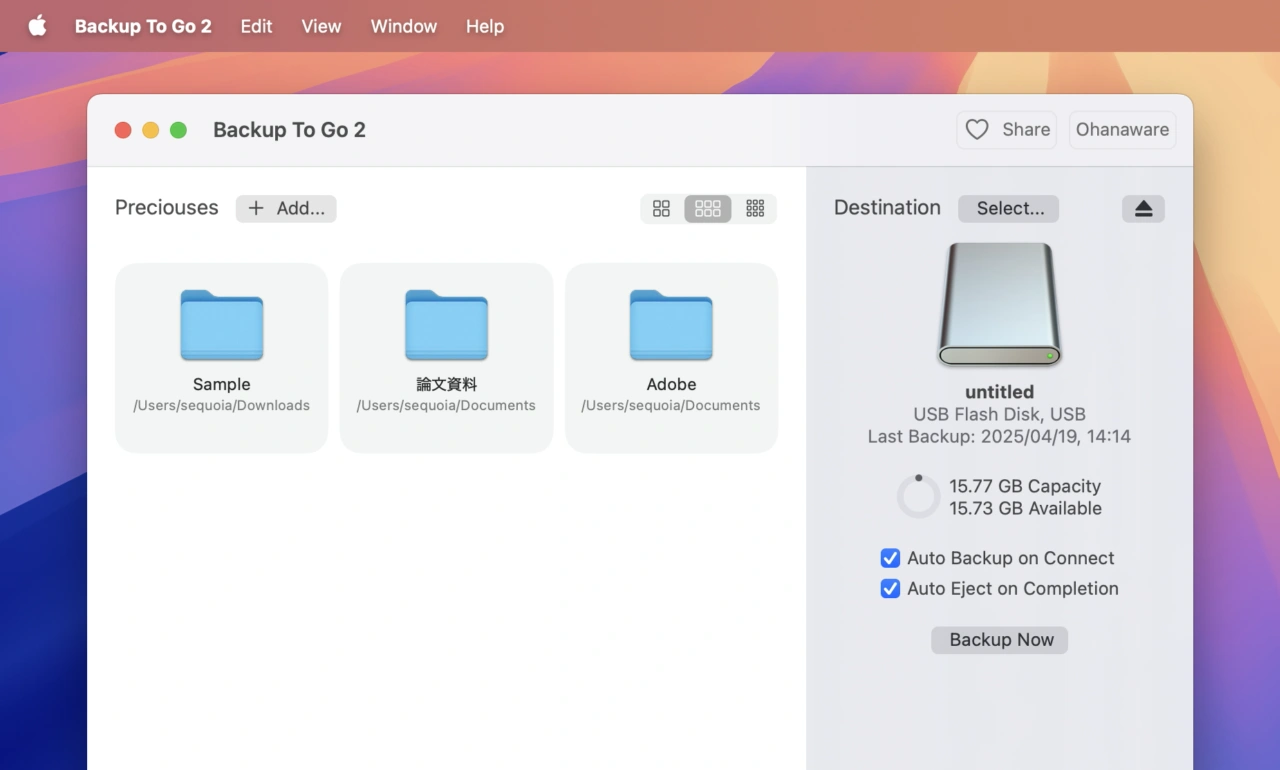Open the Apple menu
The width and height of the screenshot is (1280, 770).
tap(37, 26)
